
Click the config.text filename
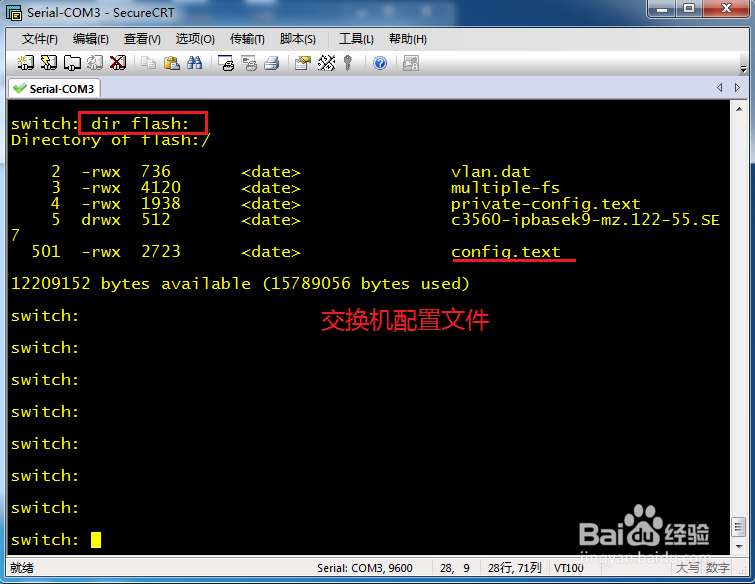[506, 252]
